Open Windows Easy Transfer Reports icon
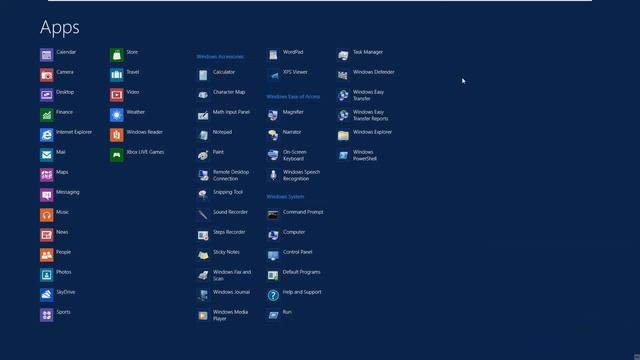 point(343,115)
